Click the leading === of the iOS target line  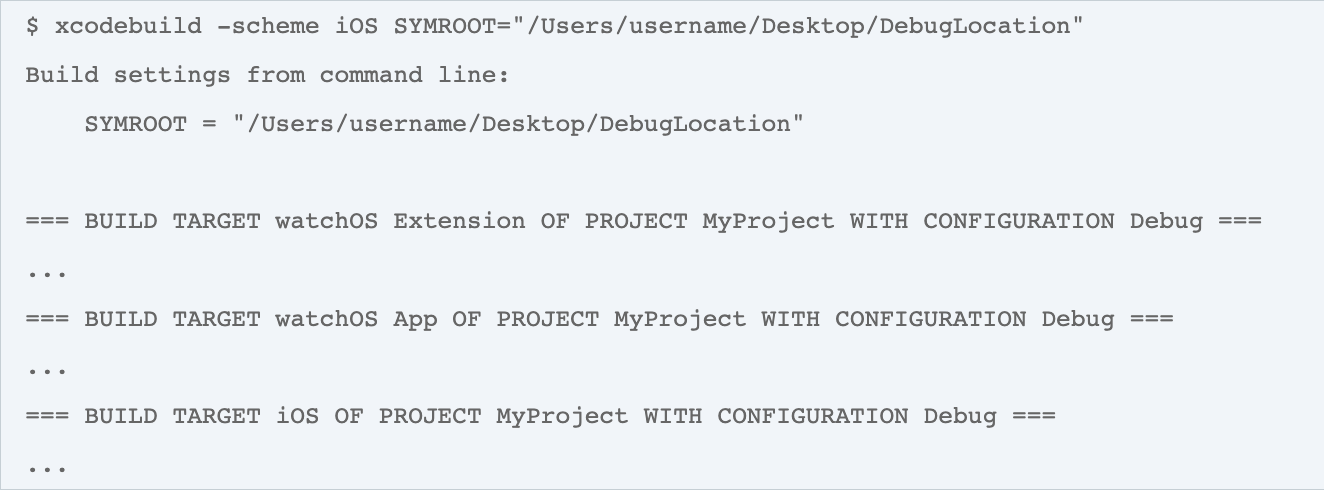click(47, 417)
